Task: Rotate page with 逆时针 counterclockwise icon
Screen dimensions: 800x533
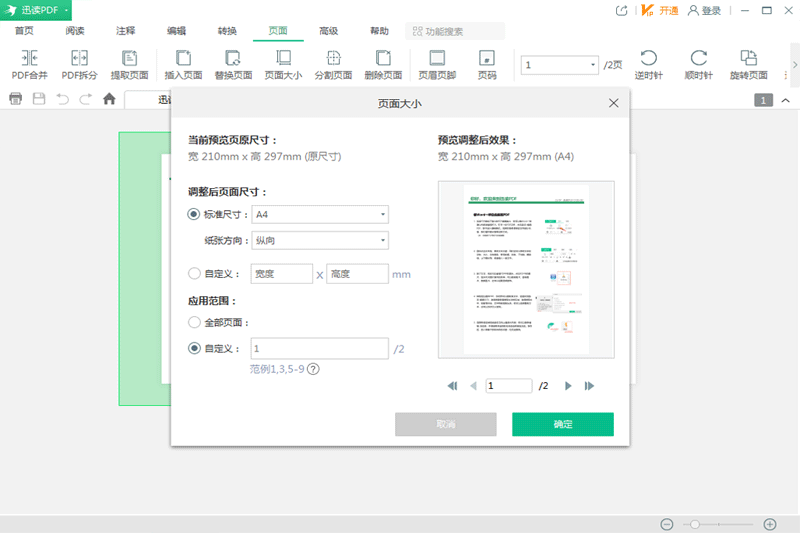Action: point(648,58)
